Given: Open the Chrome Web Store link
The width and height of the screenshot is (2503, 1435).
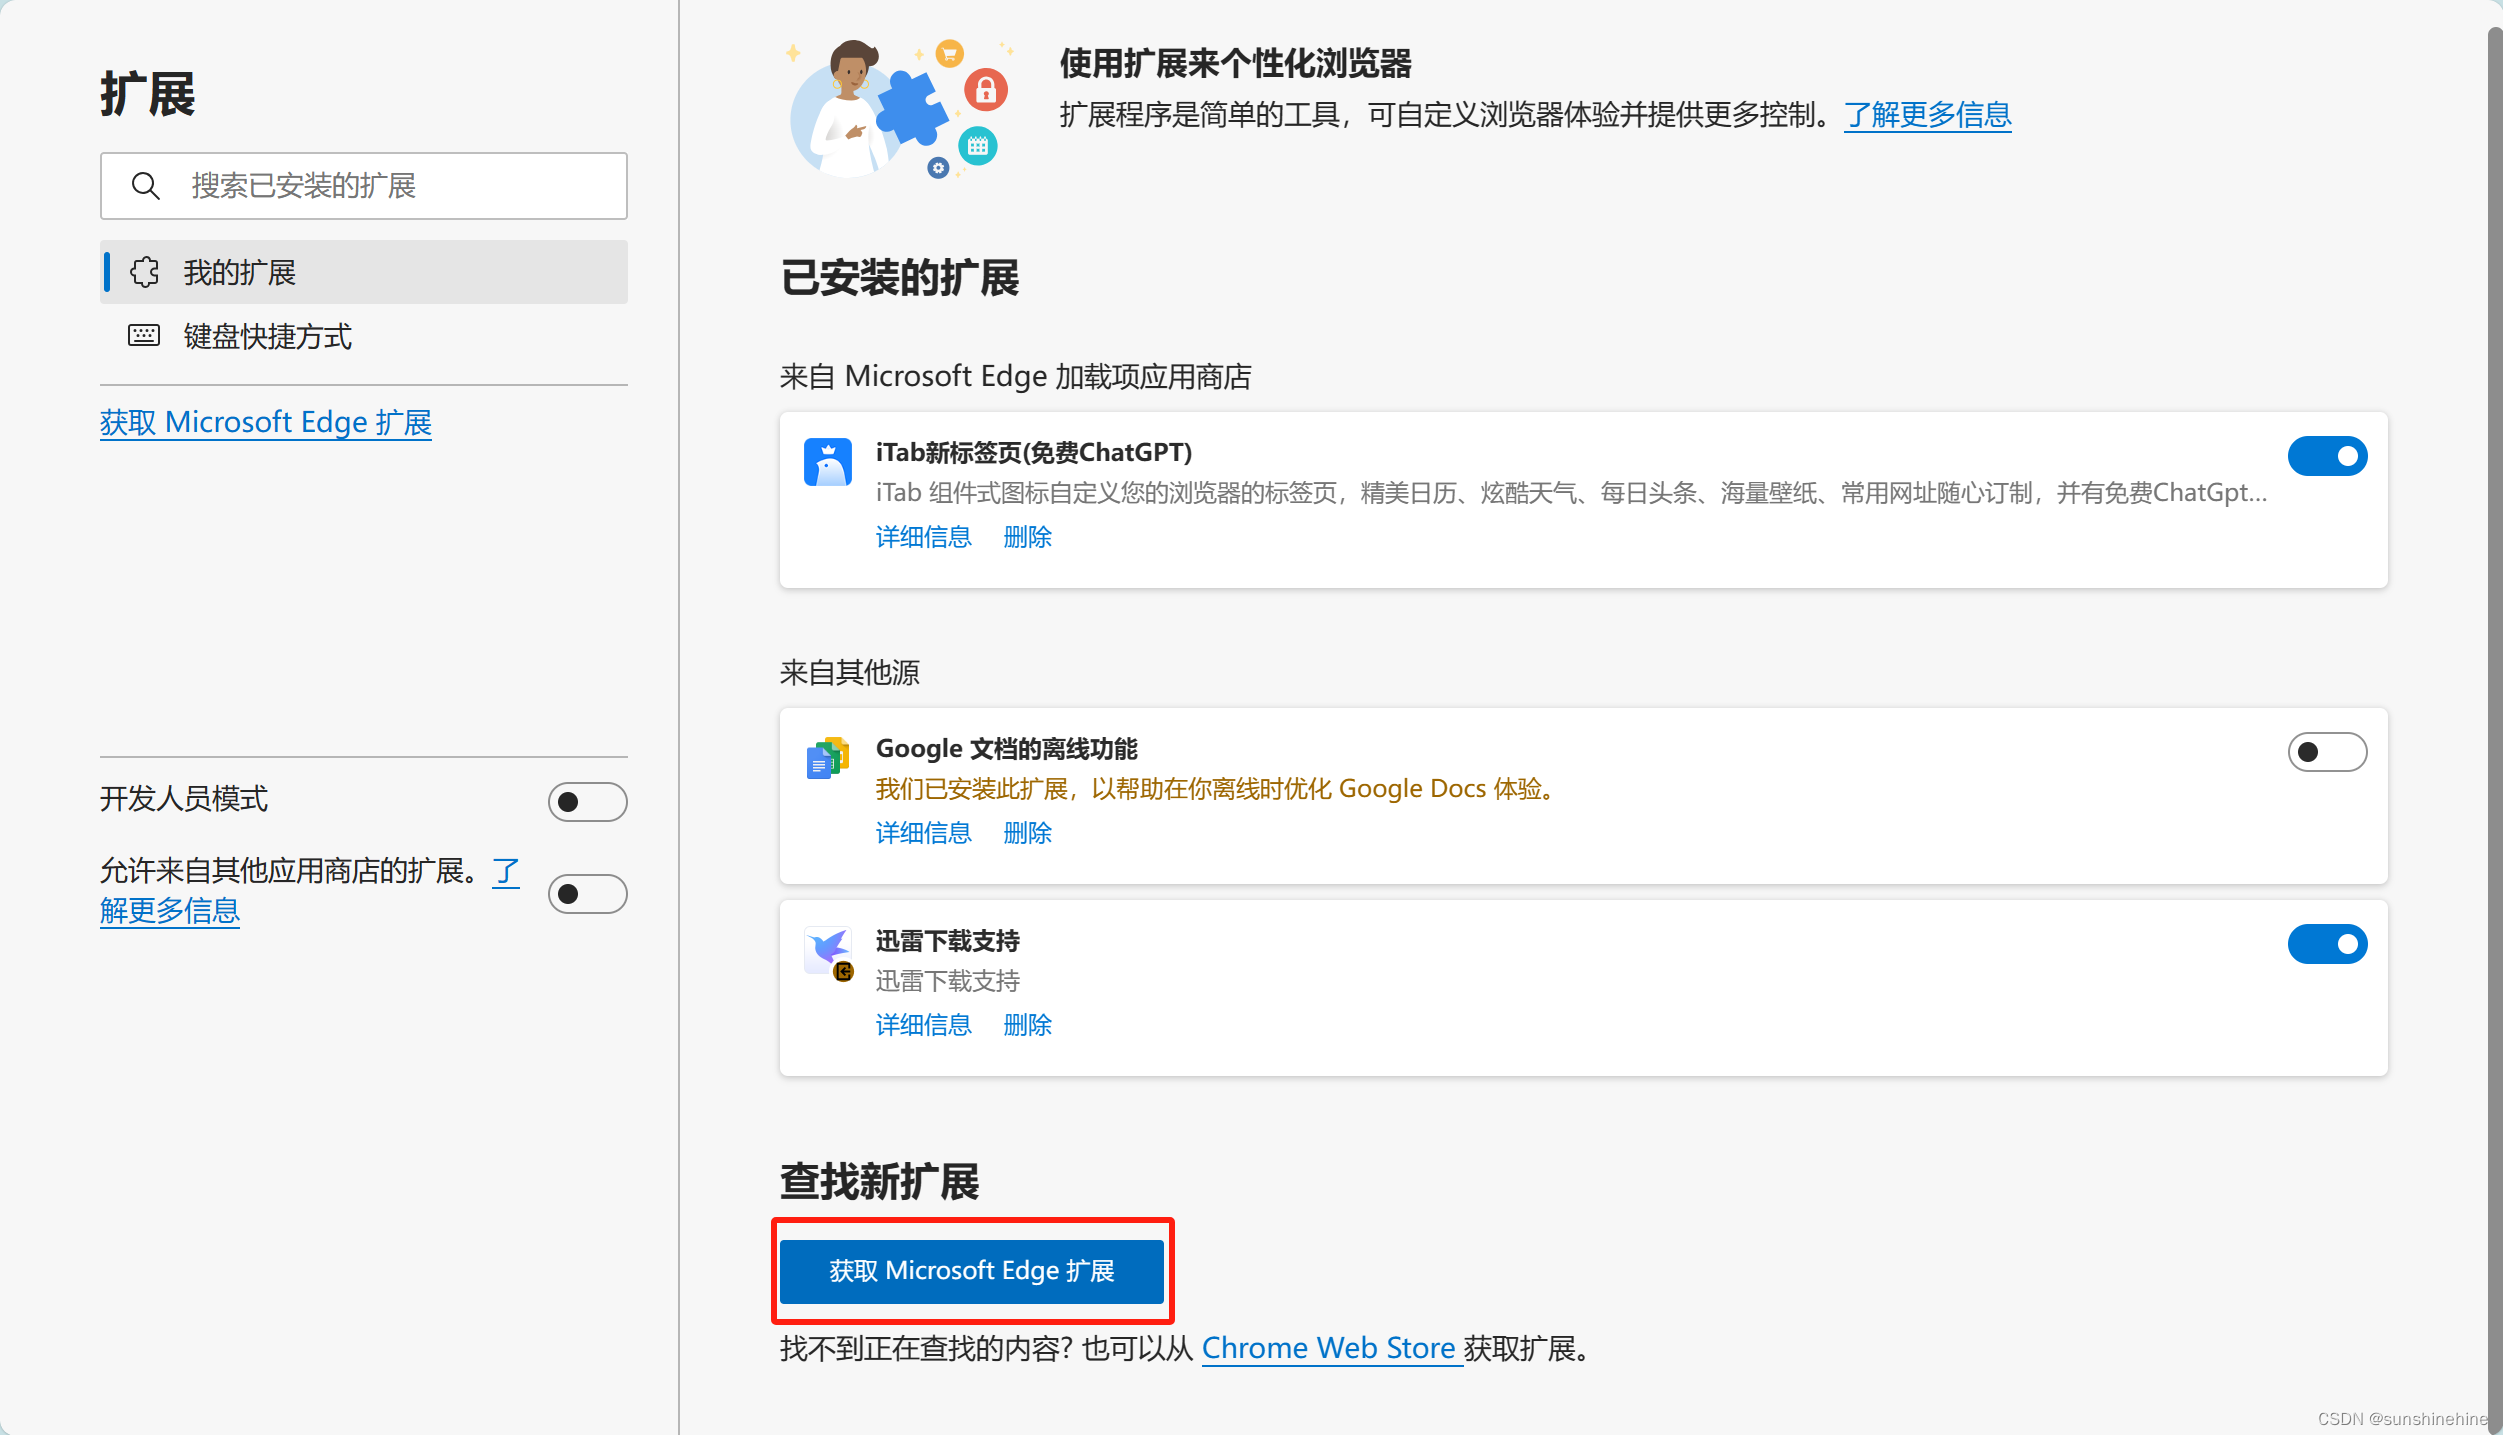Looking at the screenshot, I should [x=1328, y=1348].
